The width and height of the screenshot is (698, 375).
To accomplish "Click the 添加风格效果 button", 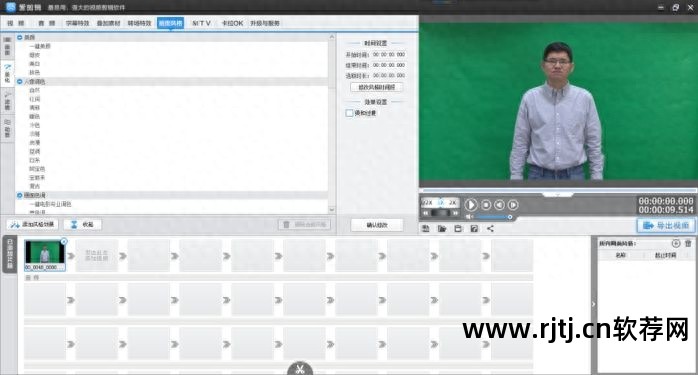I will pyautogui.click(x=32, y=224).
